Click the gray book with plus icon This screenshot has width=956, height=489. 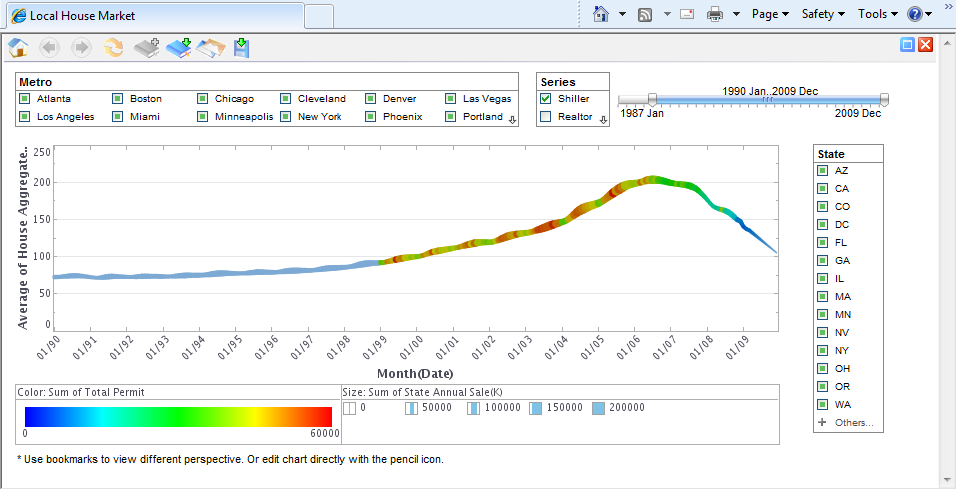(147, 47)
